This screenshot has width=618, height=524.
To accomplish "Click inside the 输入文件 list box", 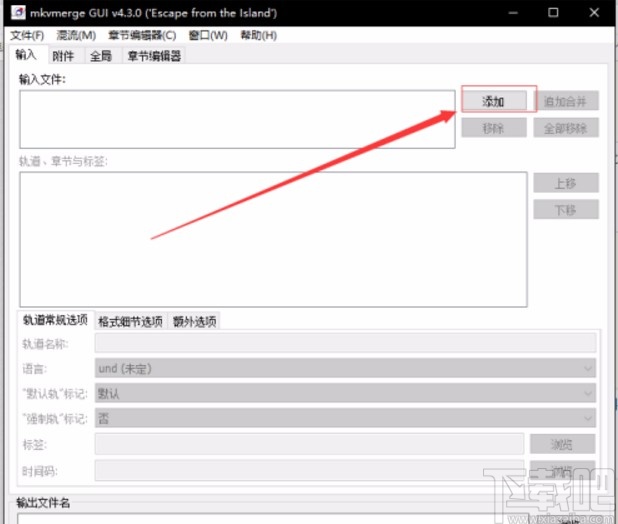I will 237,119.
